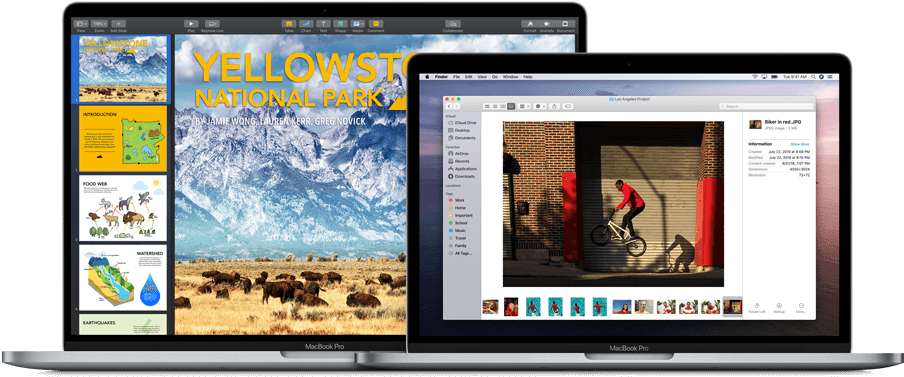904x377 pixels.
Task: Add a Comment in Keynote toolbar
Action: pyautogui.click(x=376, y=24)
